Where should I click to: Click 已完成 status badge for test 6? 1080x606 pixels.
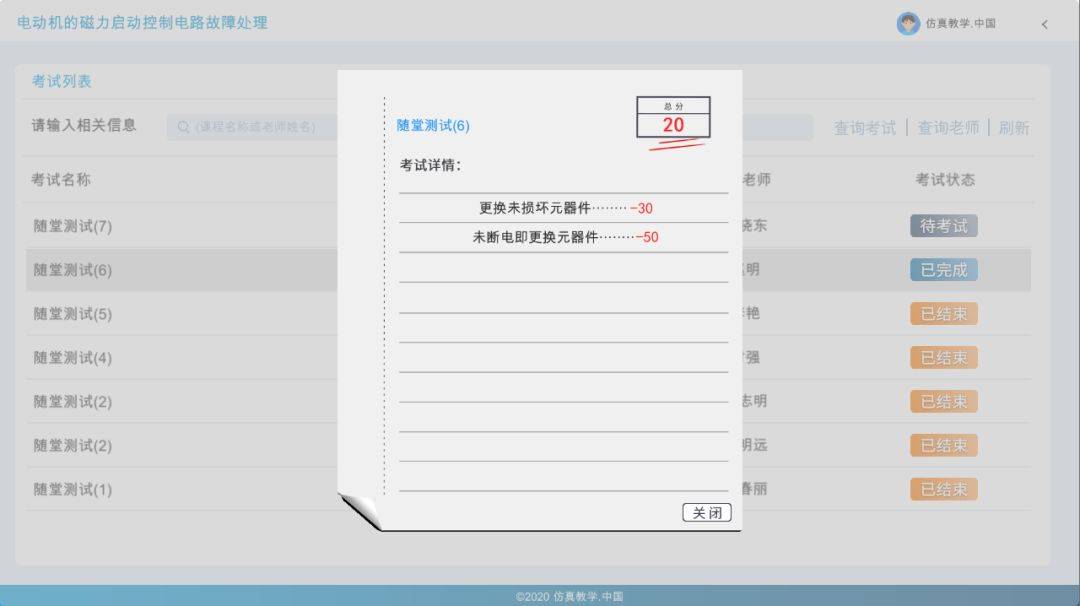[944, 270]
